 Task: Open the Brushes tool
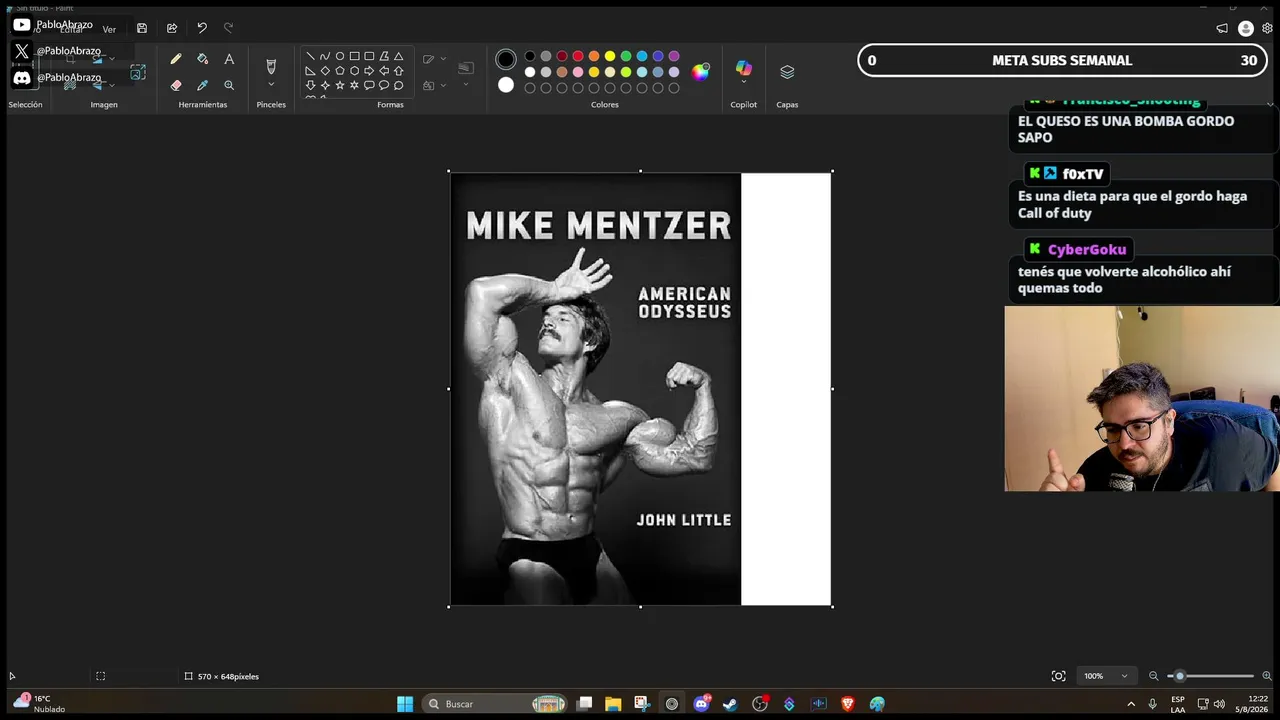click(270, 66)
